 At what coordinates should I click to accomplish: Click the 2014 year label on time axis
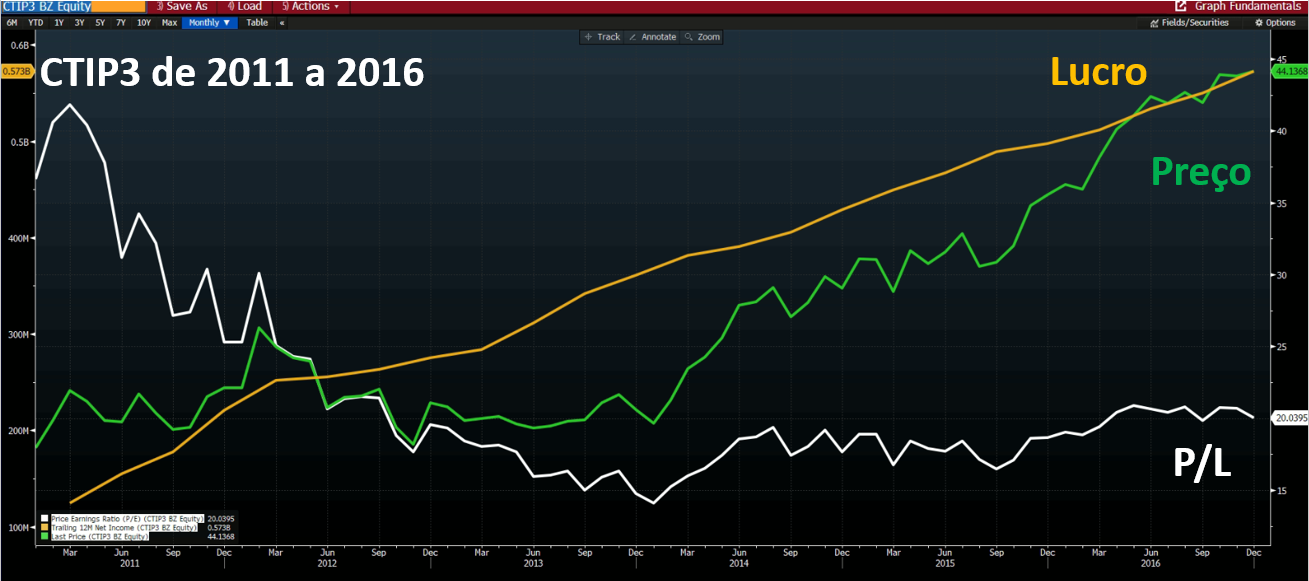tap(739, 564)
